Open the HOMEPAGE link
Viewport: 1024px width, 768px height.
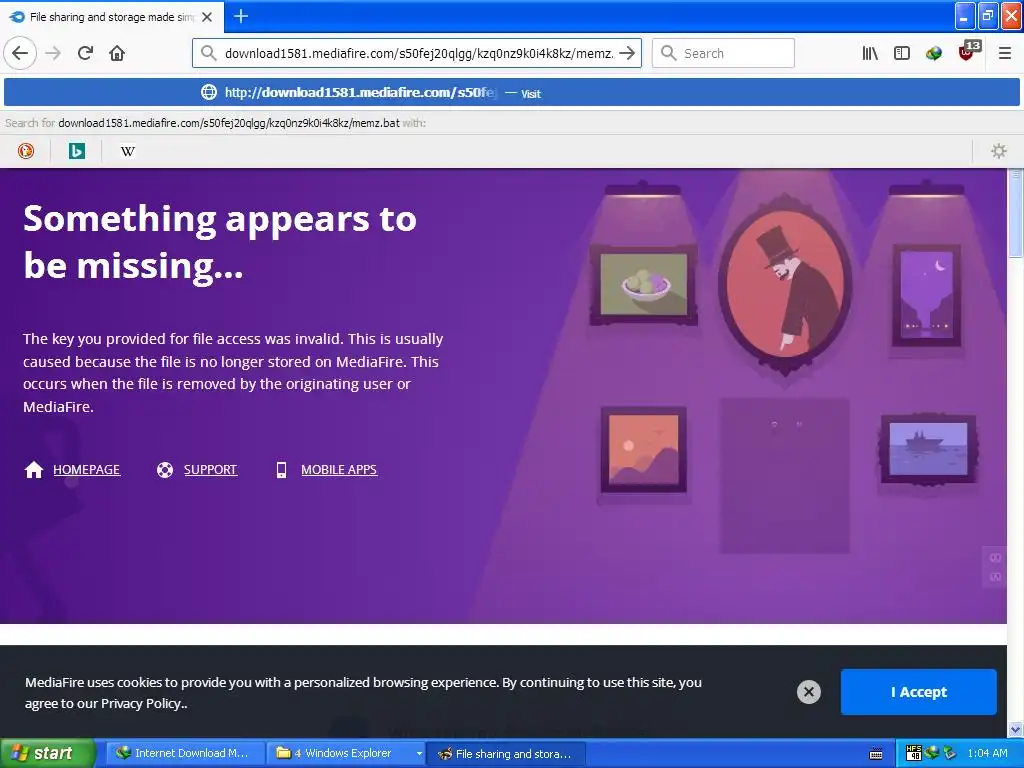(x=86, y=470)
